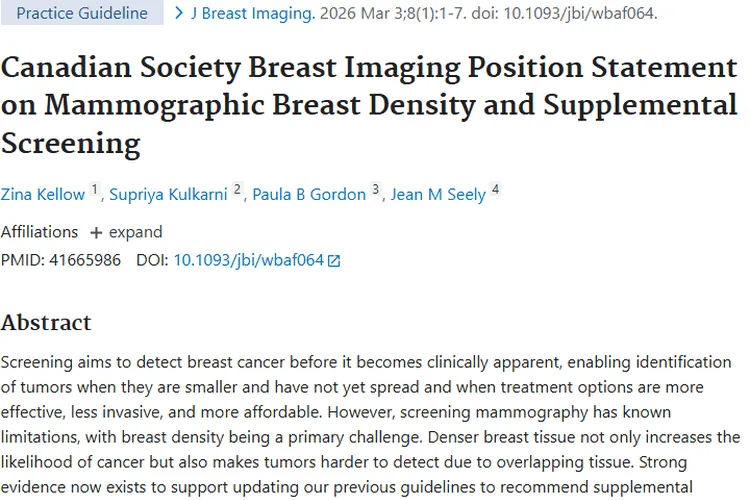Click affiliation superscript 3 after Gordon
Screen dimensions: 750x500
coord(376,189)
